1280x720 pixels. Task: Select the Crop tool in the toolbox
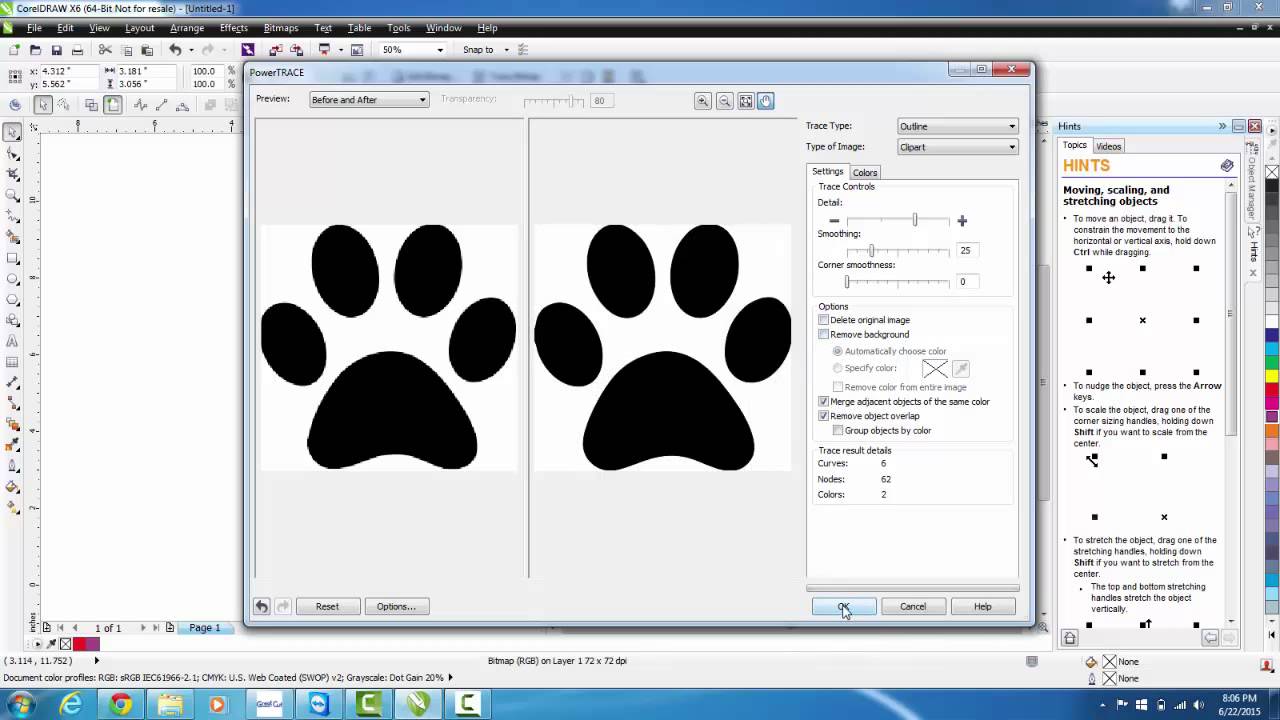(x=13, y=174)
